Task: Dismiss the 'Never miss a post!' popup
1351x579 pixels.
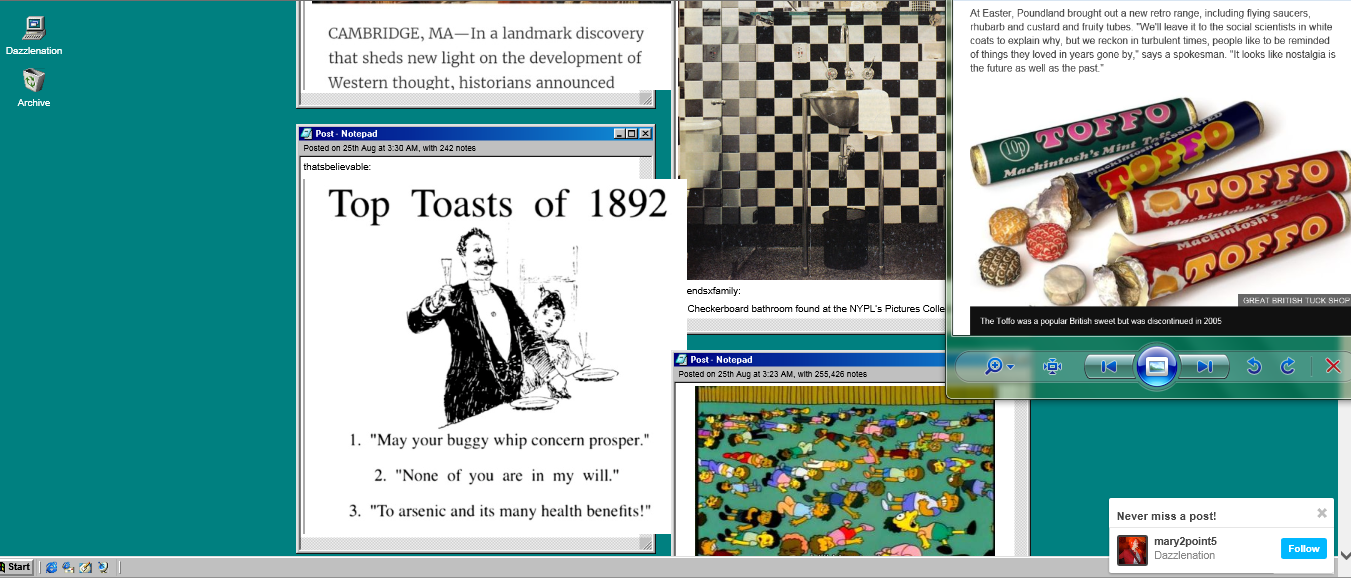Action: (x=1322, y=513)
